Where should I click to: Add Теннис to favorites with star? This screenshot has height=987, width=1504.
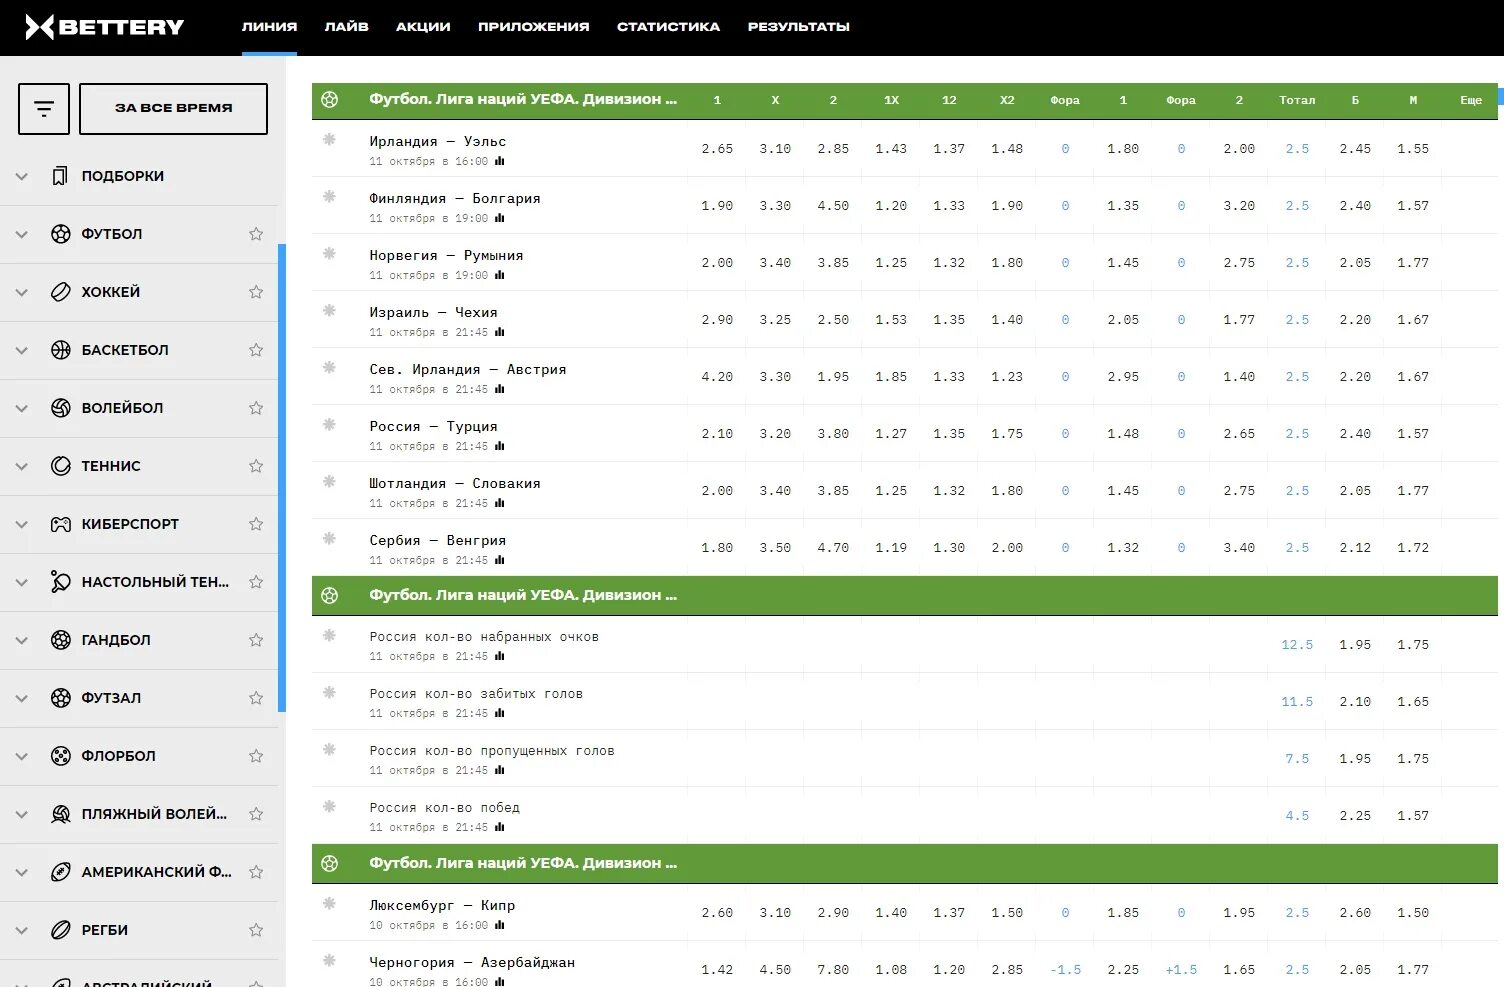click(256, 466)
